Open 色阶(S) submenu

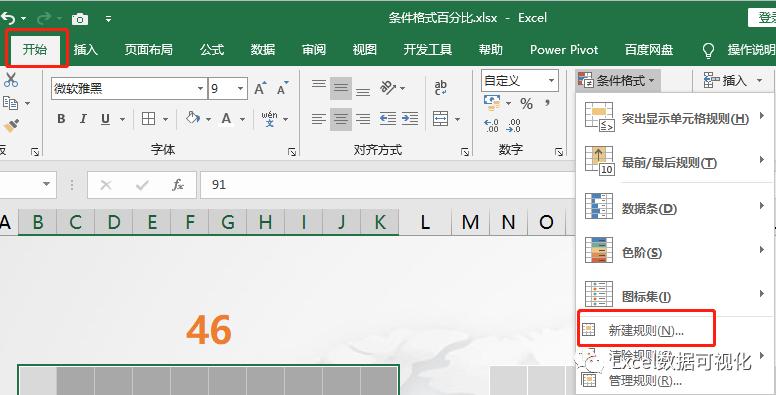coord(675,251)
